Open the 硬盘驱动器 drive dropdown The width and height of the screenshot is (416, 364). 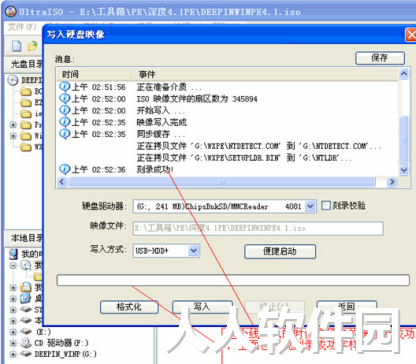[x=310, y=206]
